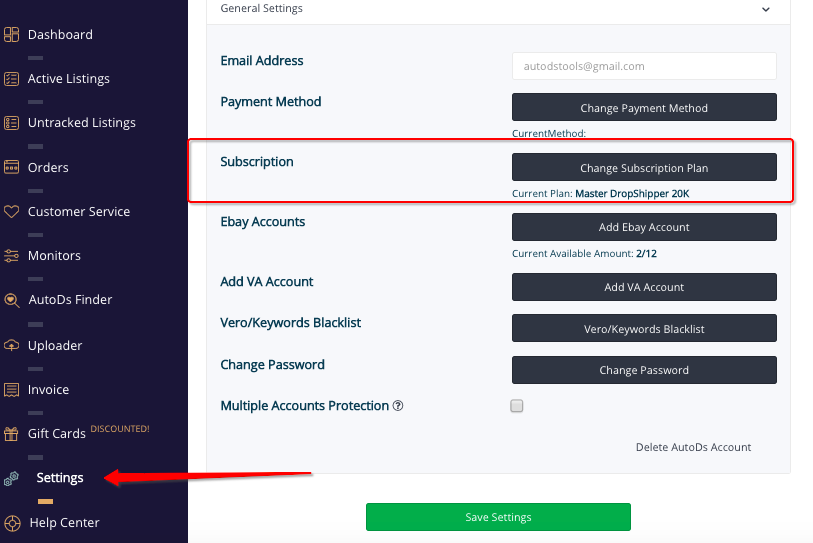Viewport: 813px width, 543px height.
Task: Click the Untracked Listings icon in sidebar
Action: (11, 123)
